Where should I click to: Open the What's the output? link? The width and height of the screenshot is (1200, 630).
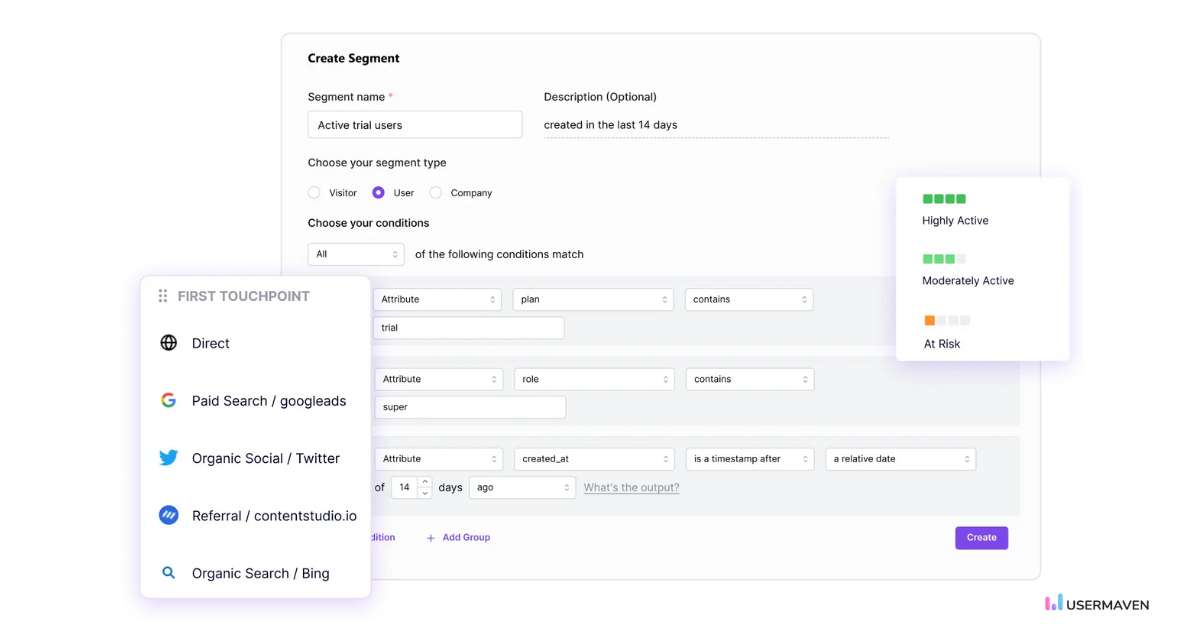pos(631,488)
